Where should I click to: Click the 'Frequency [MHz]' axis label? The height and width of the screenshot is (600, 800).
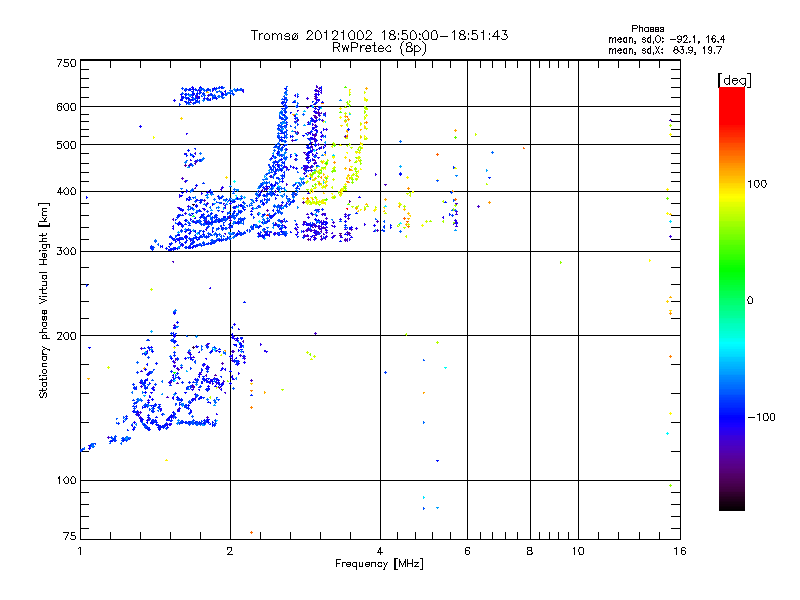pyautogui.click(x=379, y=564)
